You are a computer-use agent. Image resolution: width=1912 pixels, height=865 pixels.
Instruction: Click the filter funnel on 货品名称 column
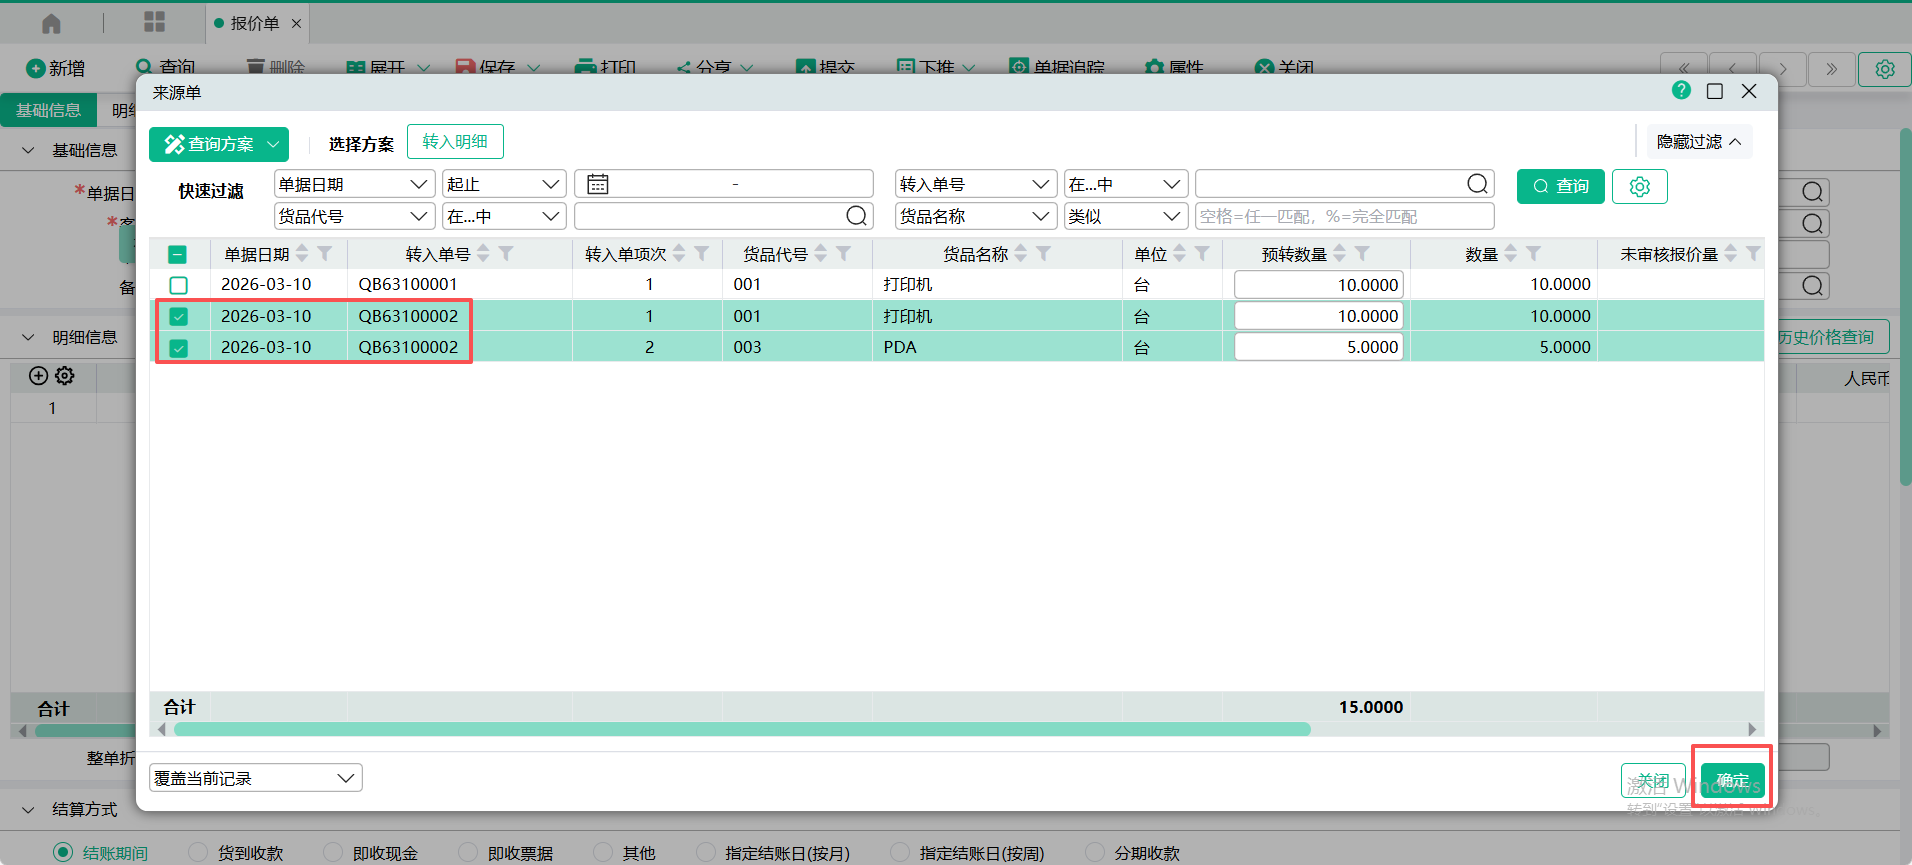1044,254
